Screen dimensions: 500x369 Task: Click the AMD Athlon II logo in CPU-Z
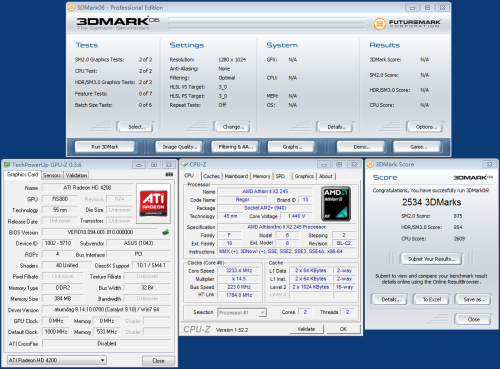point(336,203)
